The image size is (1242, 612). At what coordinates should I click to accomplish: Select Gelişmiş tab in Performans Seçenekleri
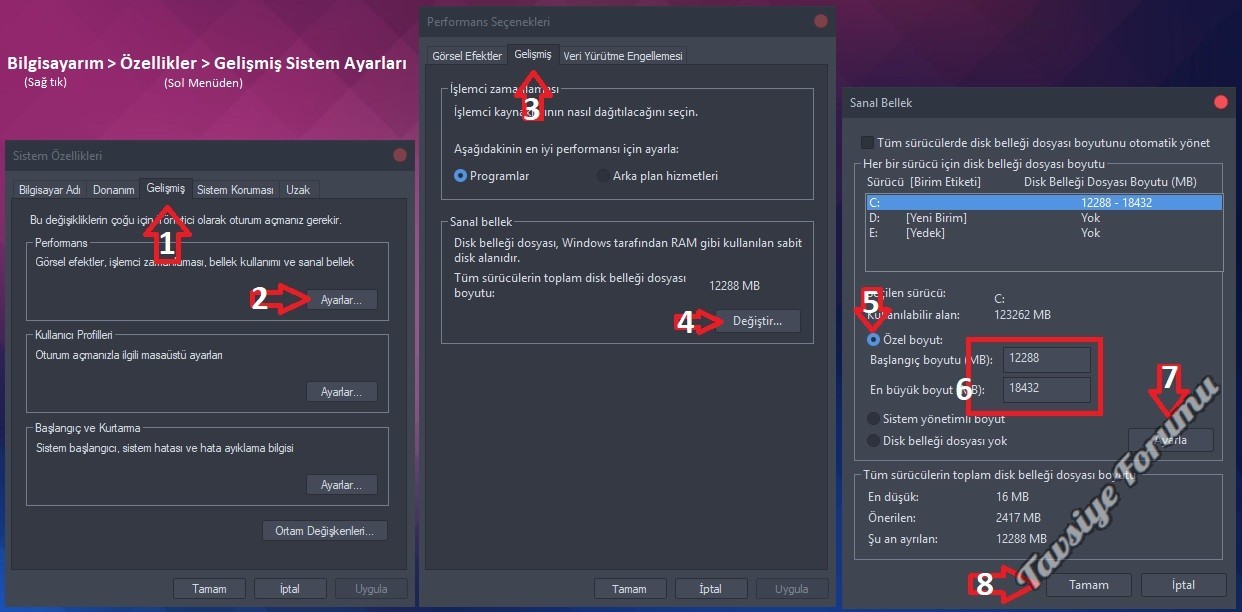[x=532, y=54]
